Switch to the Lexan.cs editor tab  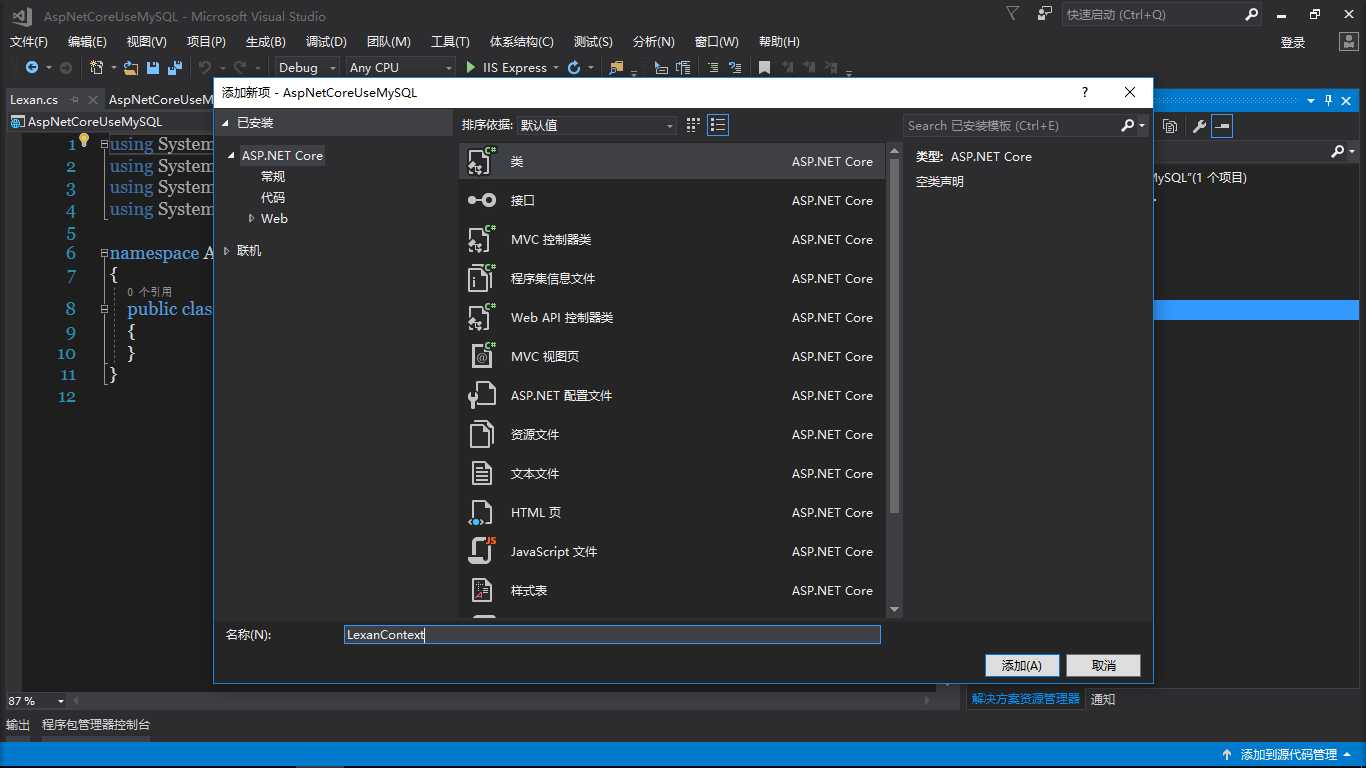point(34,99)
